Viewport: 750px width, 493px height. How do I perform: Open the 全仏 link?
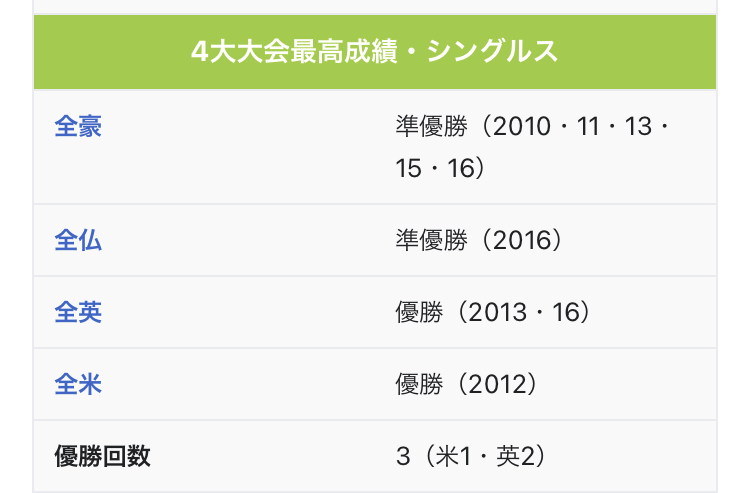click(x=78, y=240)
